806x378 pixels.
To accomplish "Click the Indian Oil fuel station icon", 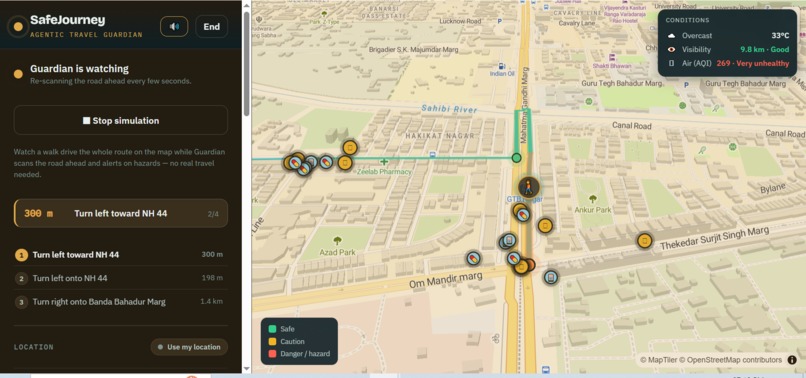I will (x=502, y=66).
